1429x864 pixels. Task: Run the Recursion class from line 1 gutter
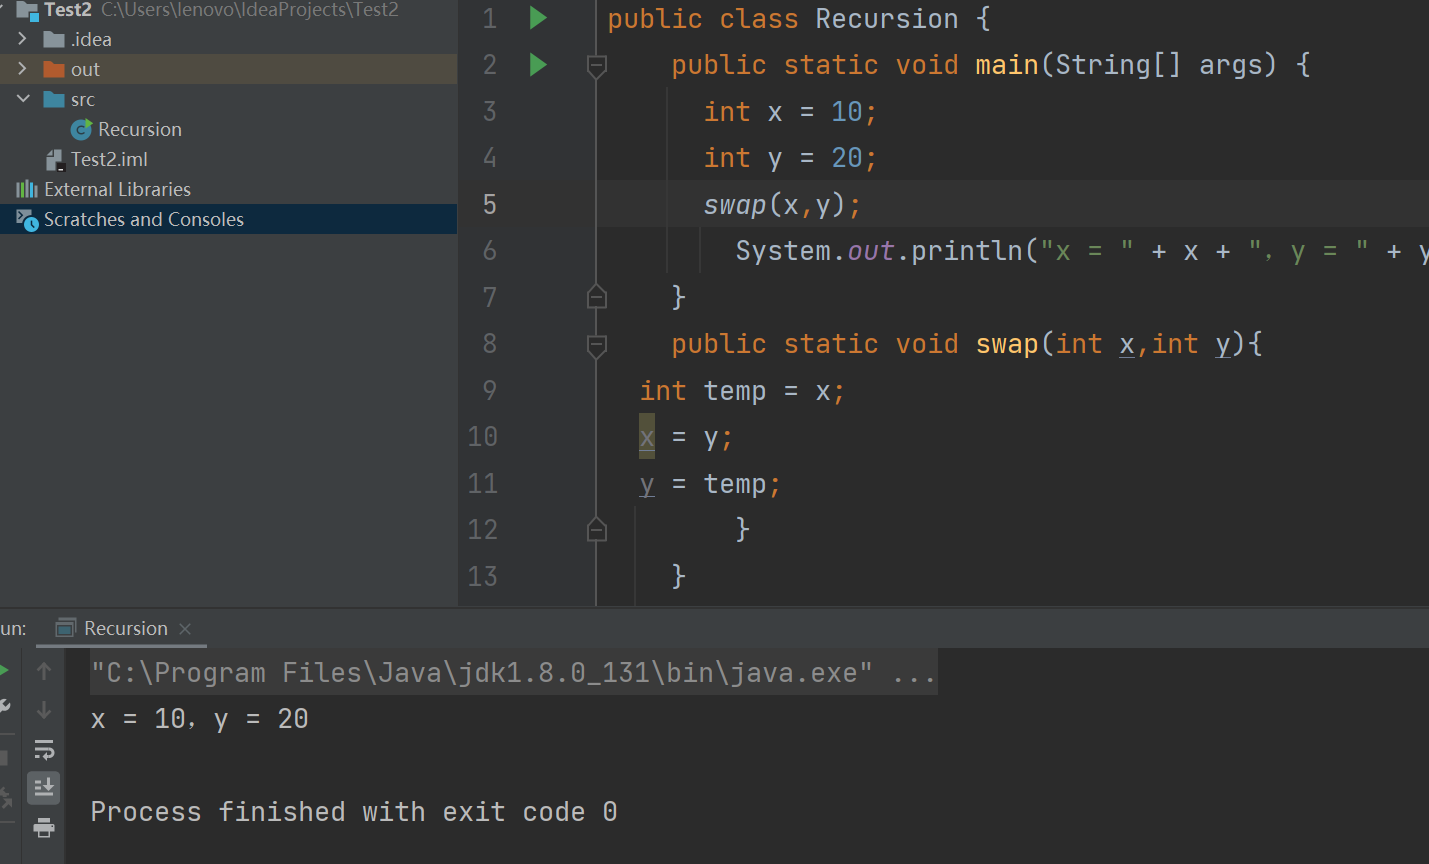coord(538,18)
